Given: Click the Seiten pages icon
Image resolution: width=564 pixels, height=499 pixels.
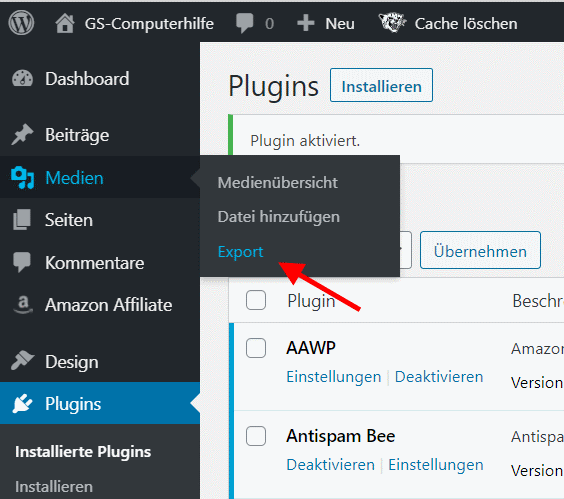Looking at the screenshot, I should point(22,219).
